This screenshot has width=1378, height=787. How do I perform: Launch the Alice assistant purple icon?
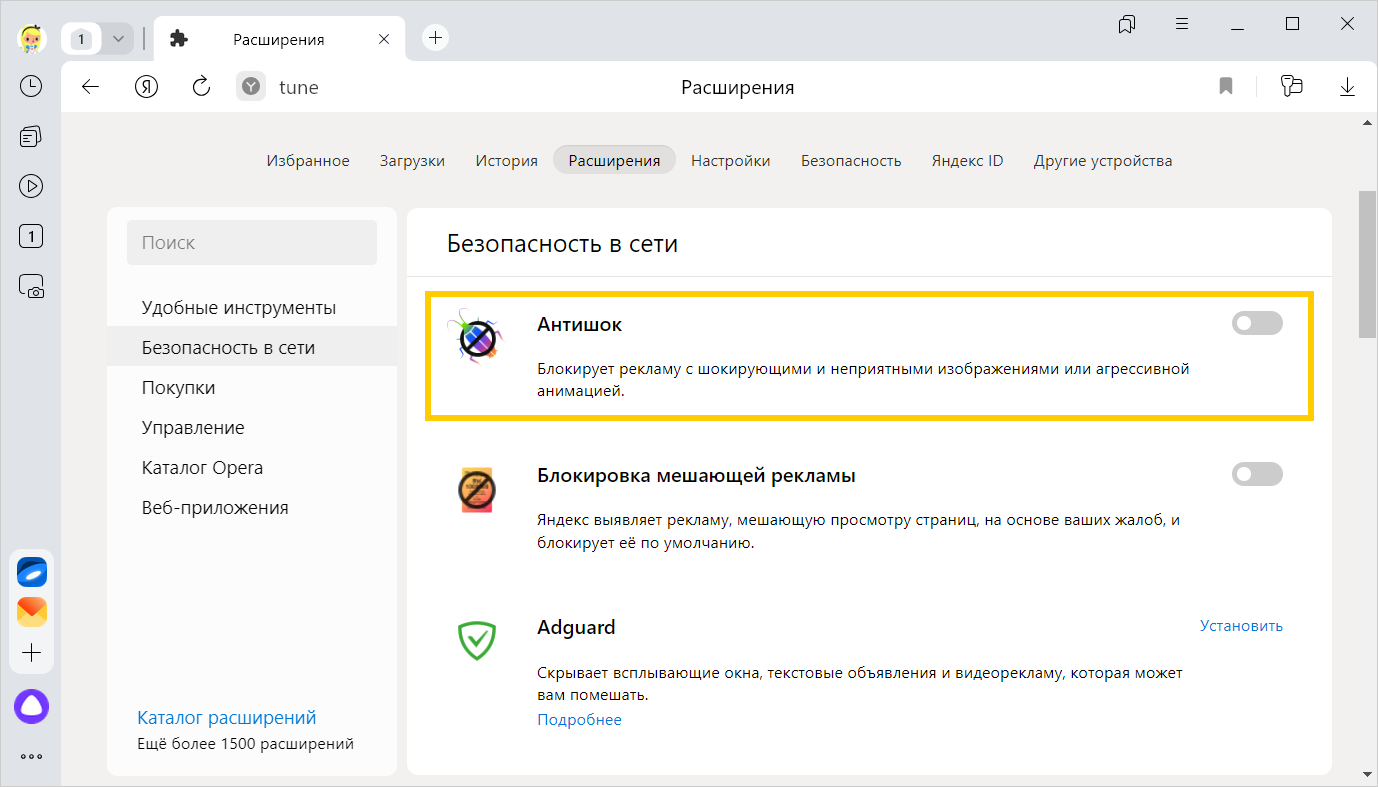pyautogui.click(x=32, y=707)
